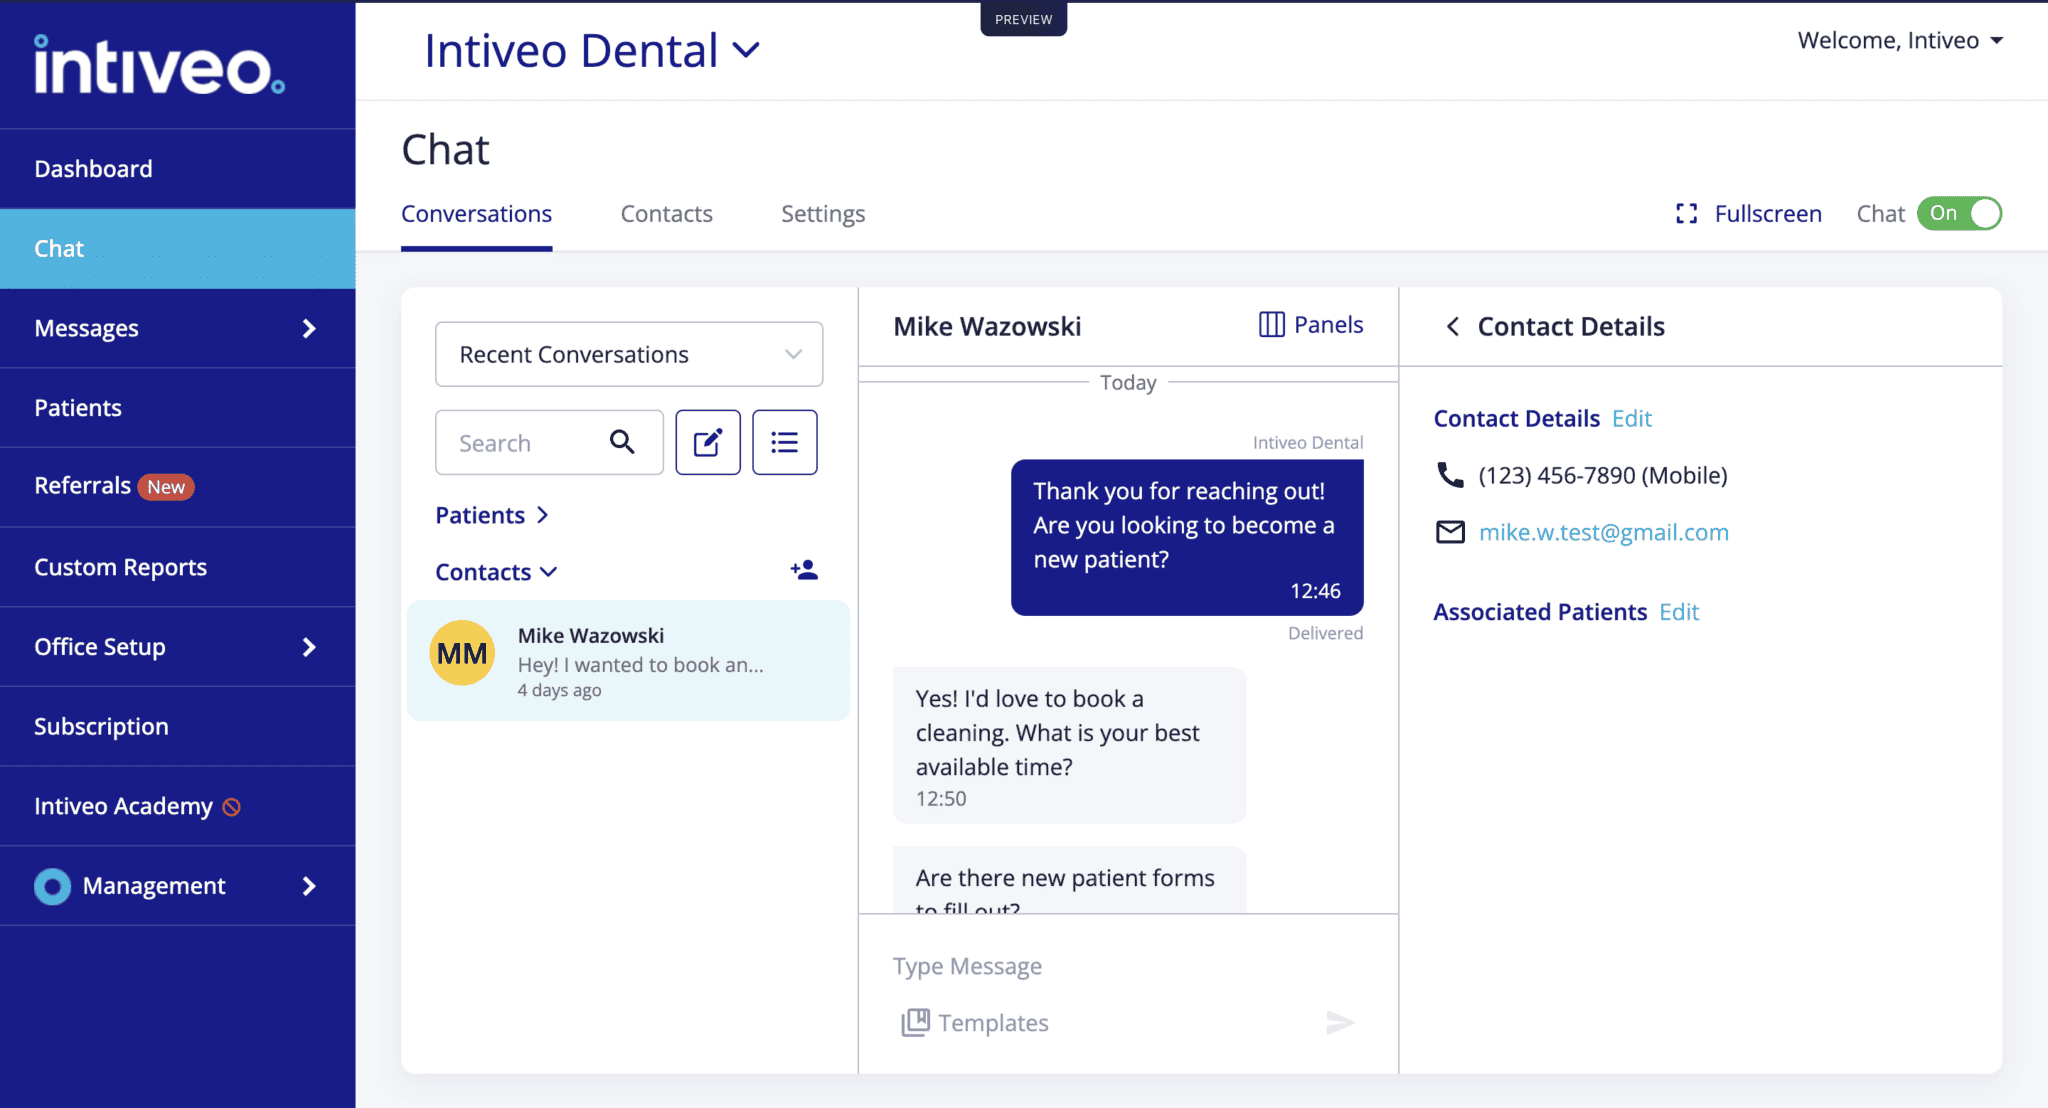2048x1108 pixels.
Task: Edit the Associated Patients
Action: pos(1679,612)
